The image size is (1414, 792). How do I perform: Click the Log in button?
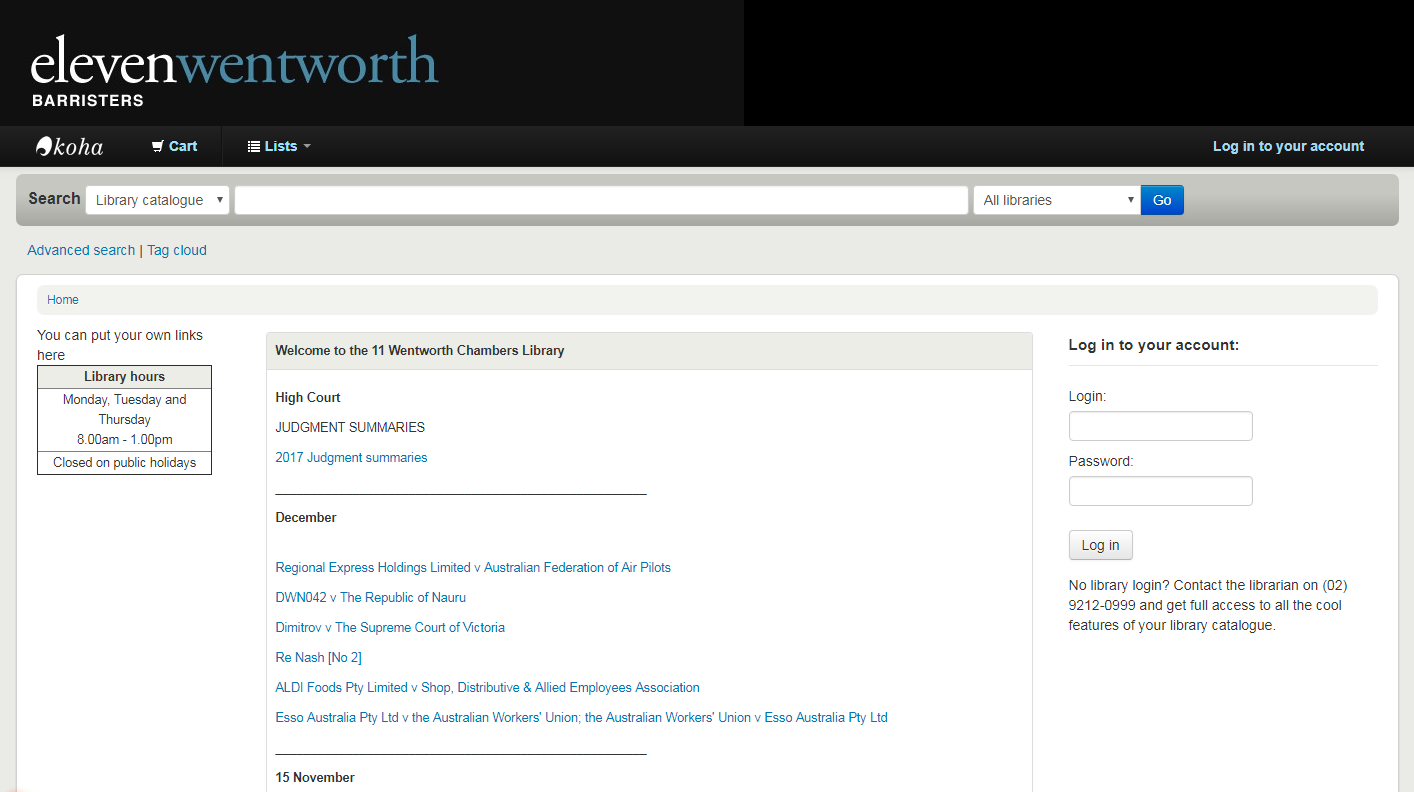pos(1100,545)
